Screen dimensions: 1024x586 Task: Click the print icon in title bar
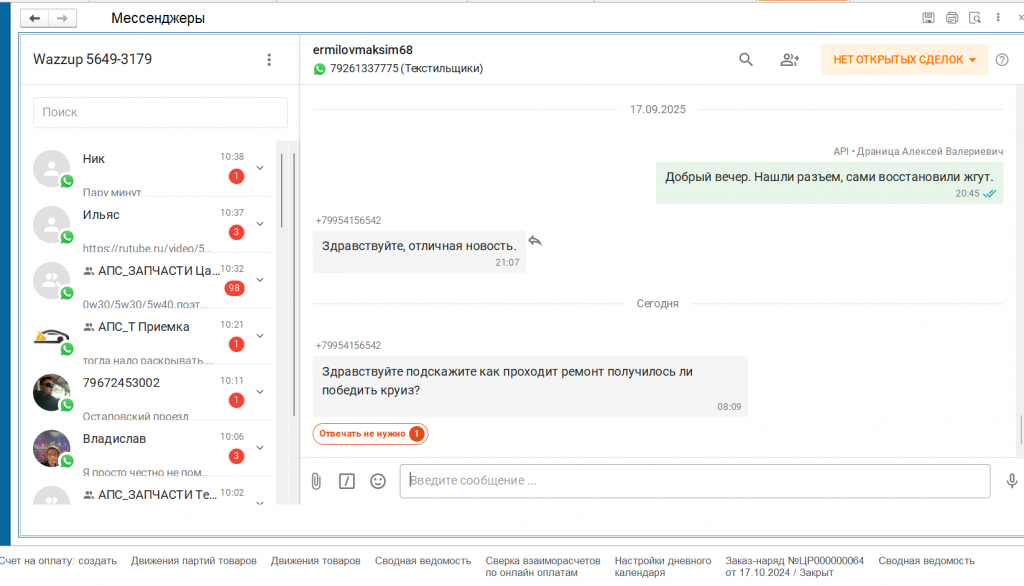coord(952,18)
